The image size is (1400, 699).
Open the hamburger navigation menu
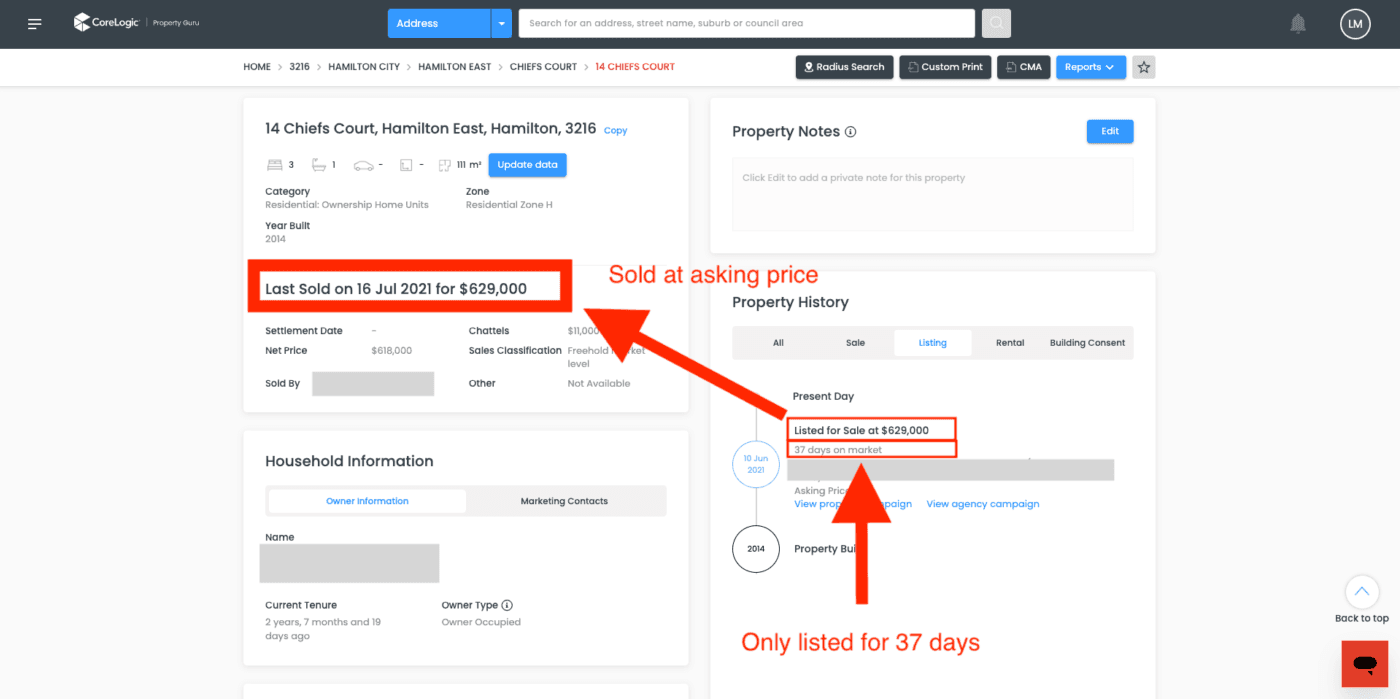35,24
